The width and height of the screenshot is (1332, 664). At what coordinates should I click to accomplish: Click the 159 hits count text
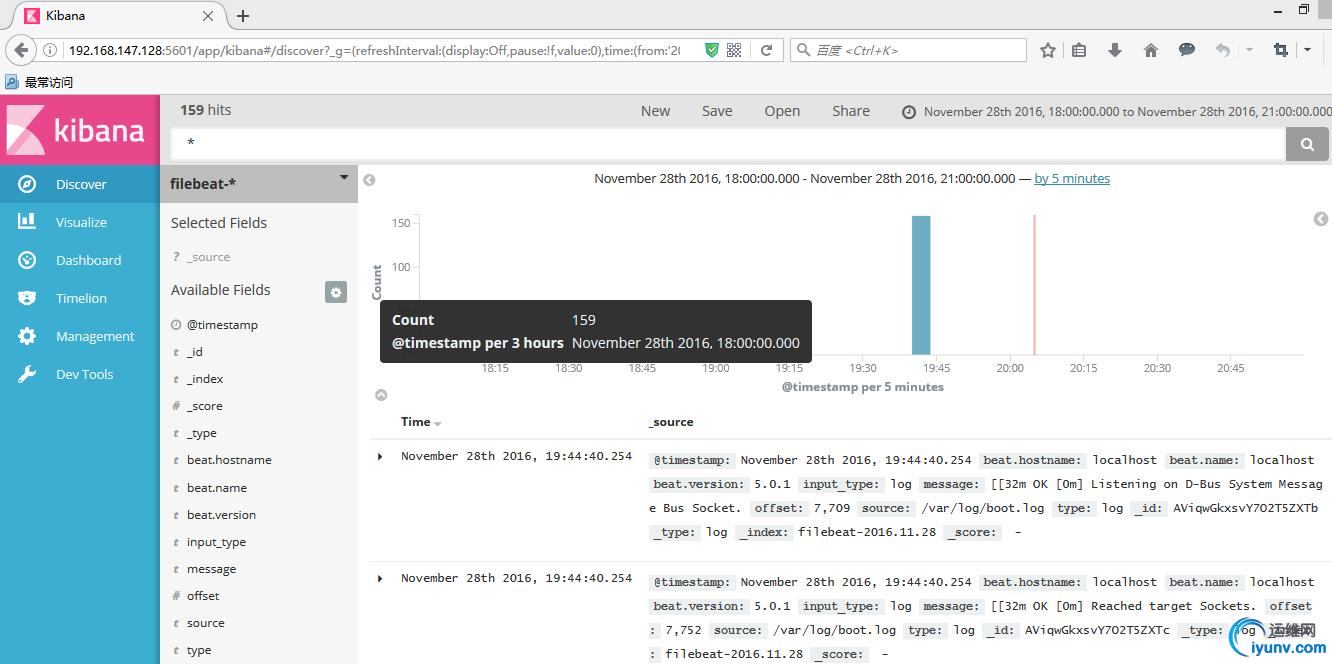click(x=206, y=110)
